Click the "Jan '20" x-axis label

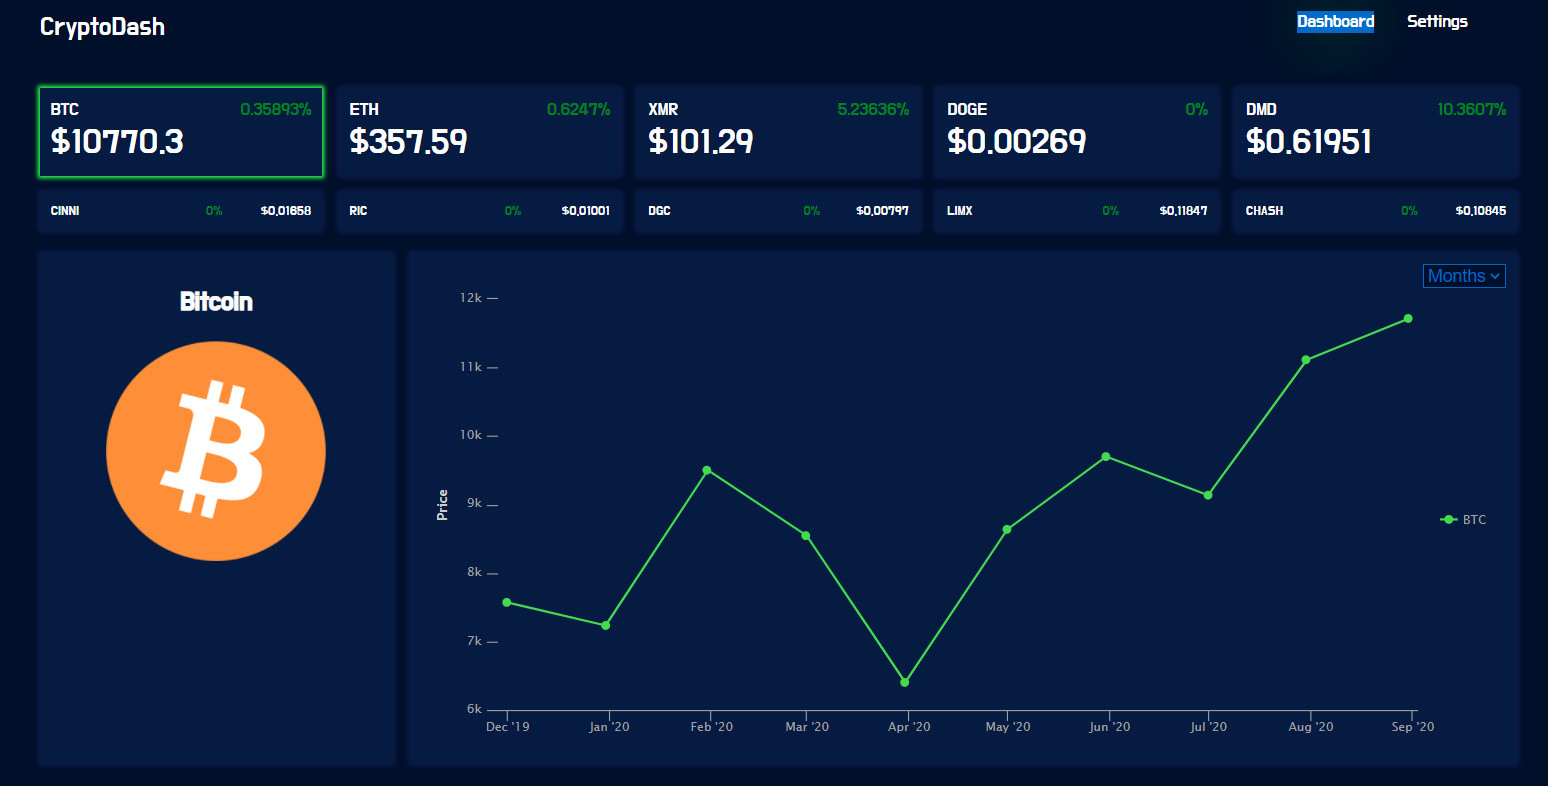tap(609, 727)
